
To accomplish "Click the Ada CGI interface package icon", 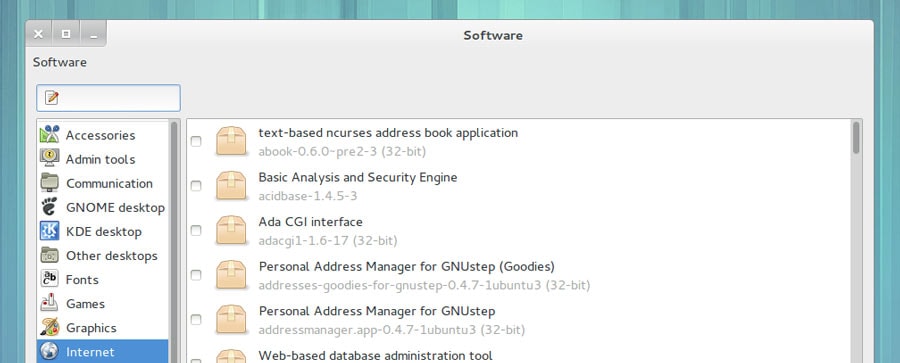I will point(231,230).
